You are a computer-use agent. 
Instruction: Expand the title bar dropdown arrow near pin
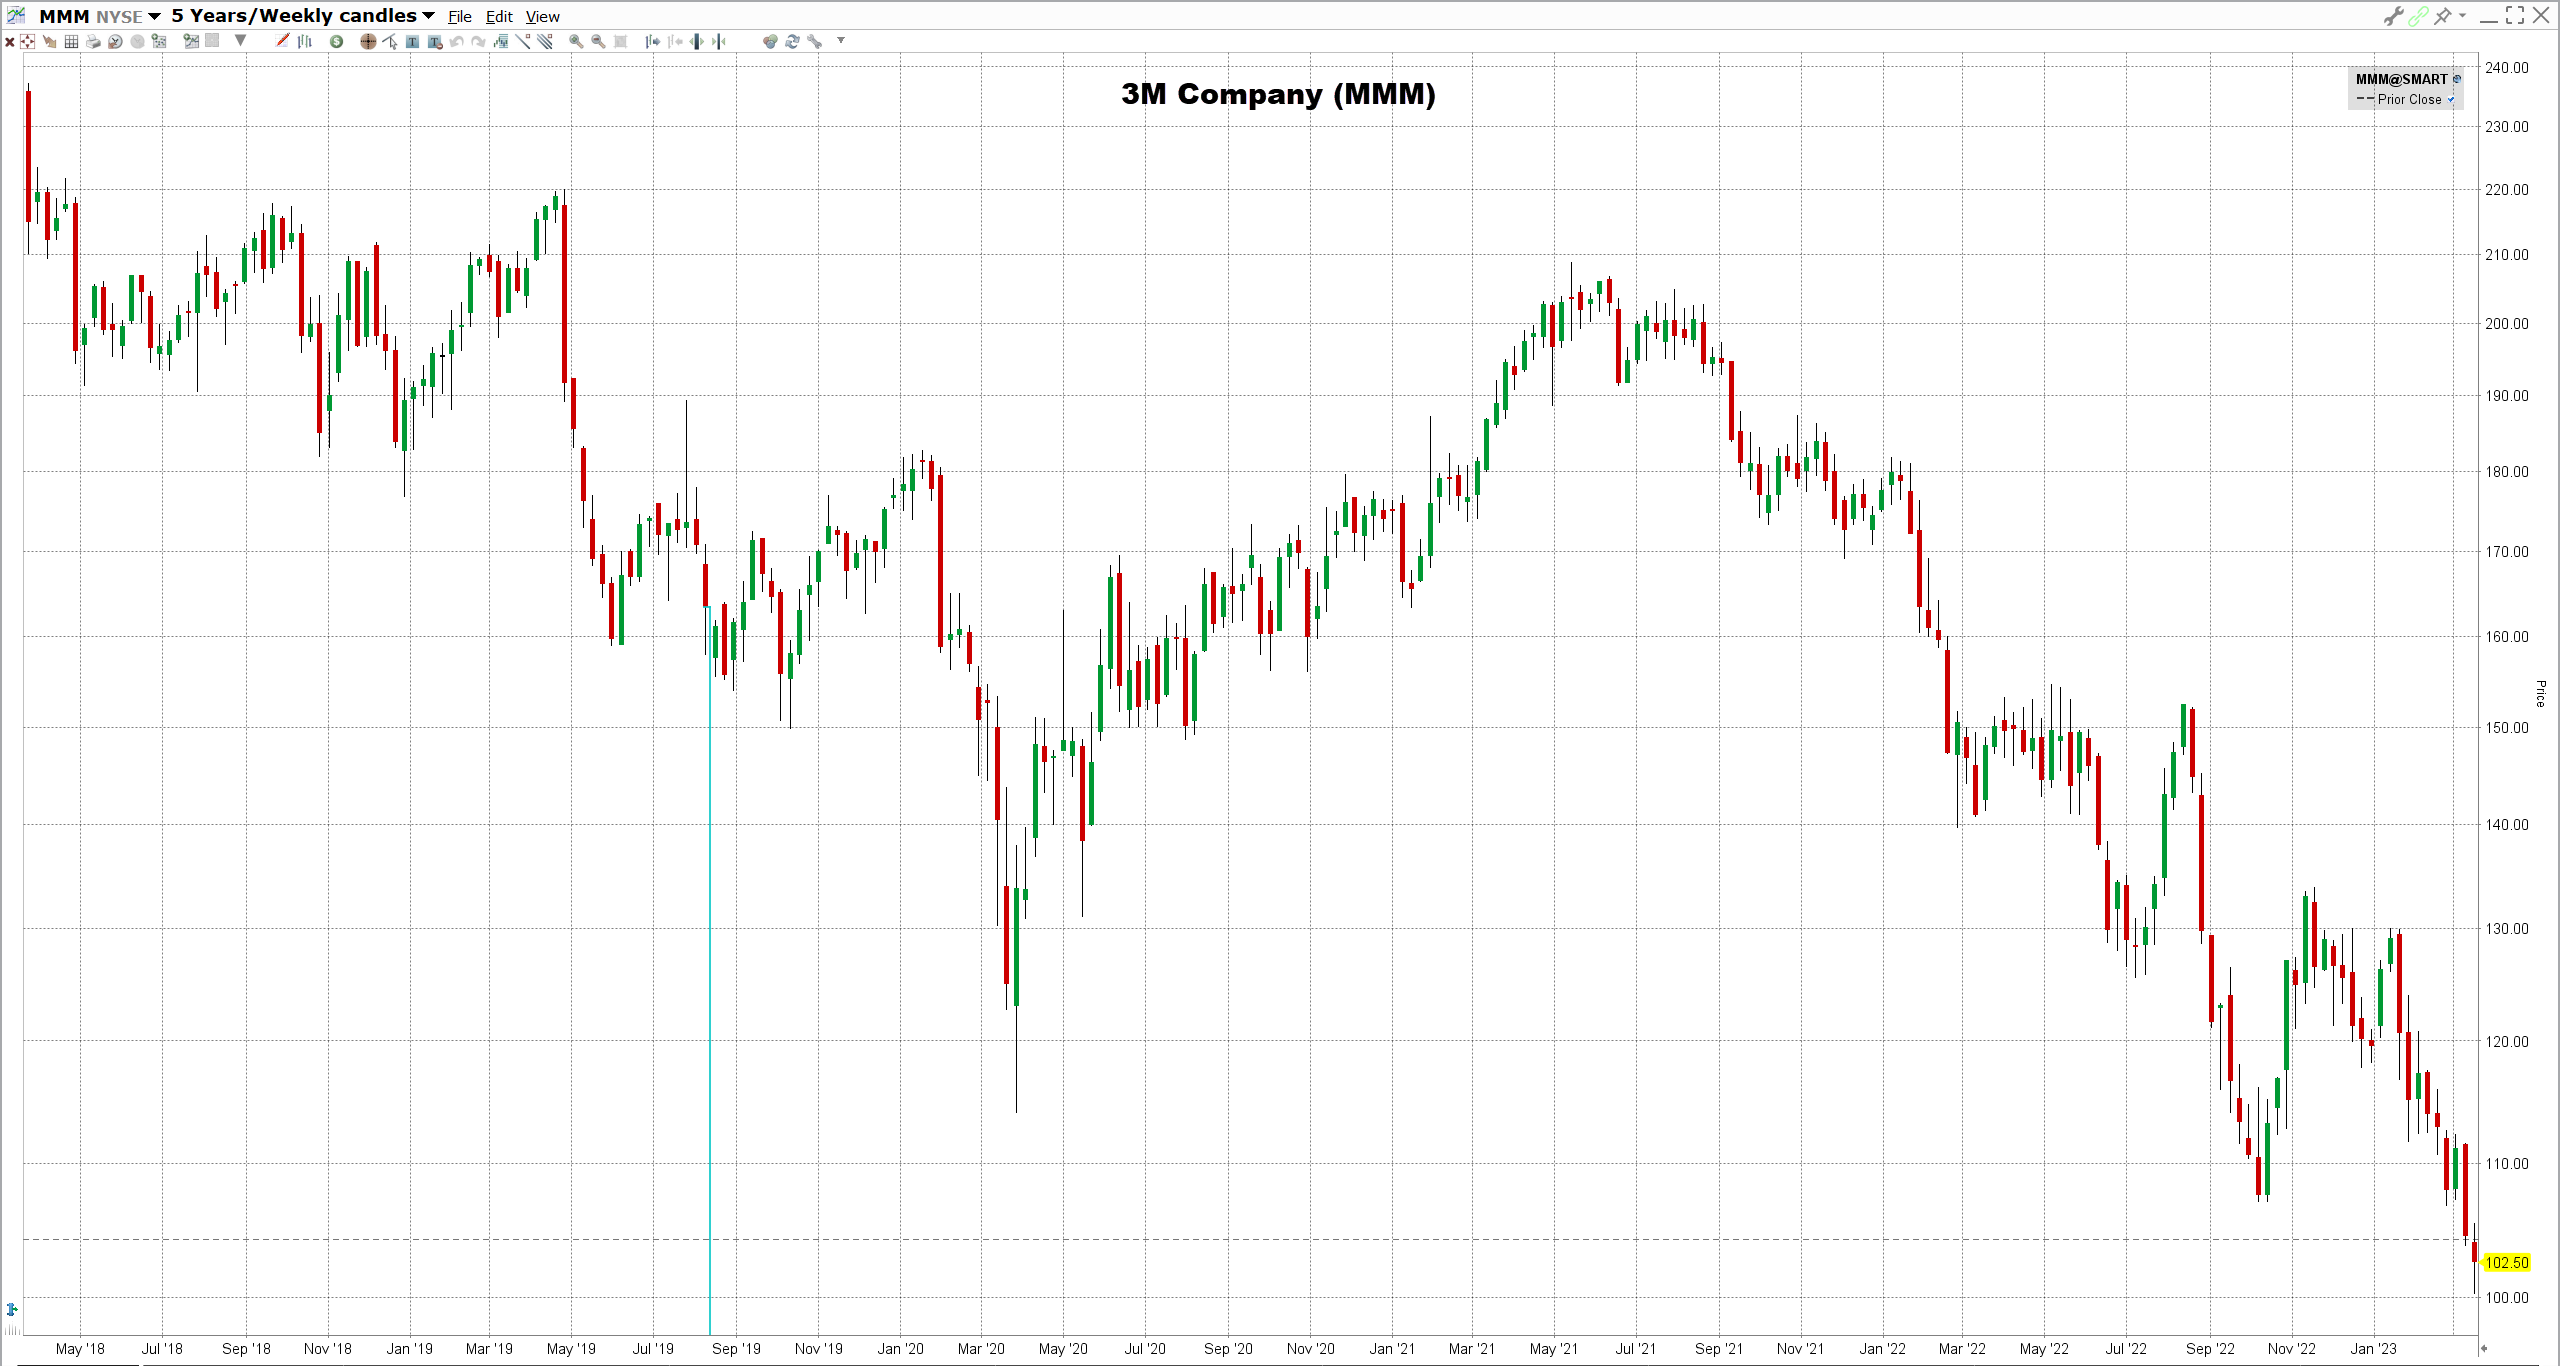click(2463, 15)
